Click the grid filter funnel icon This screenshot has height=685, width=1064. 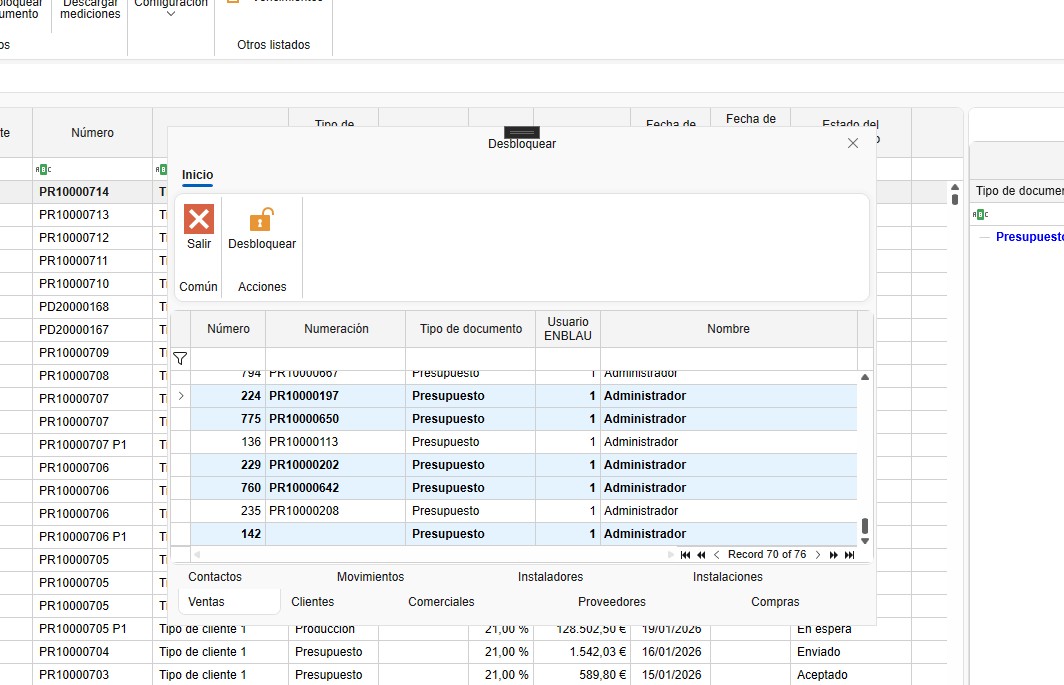tap(180, 358)
